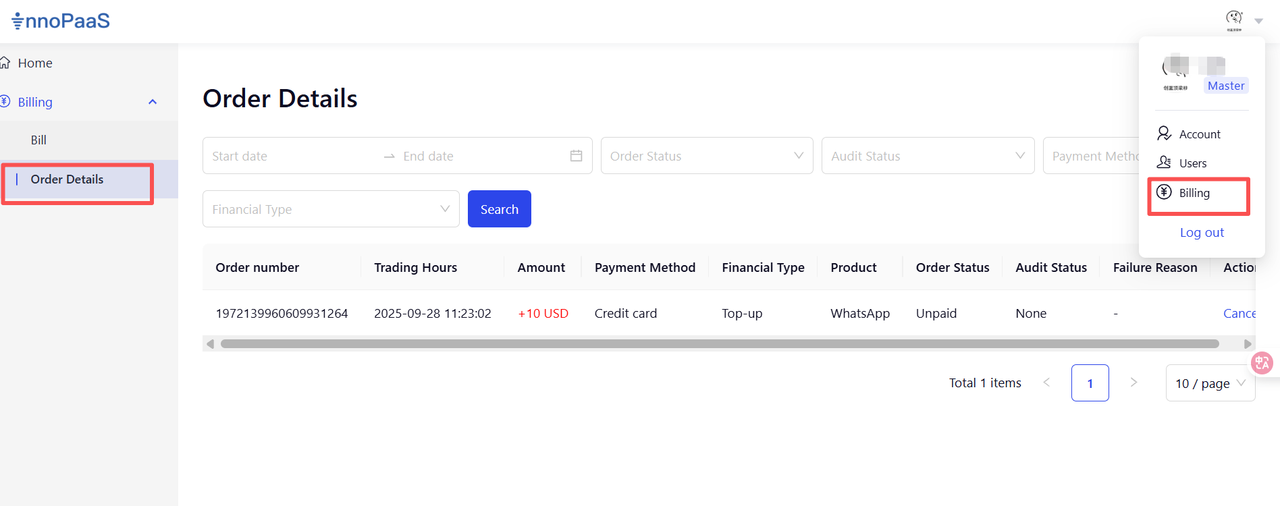This screenshot has height=506, width=1280.
Task: Click the horizontal table scrollbar
Action: (719, 344)
